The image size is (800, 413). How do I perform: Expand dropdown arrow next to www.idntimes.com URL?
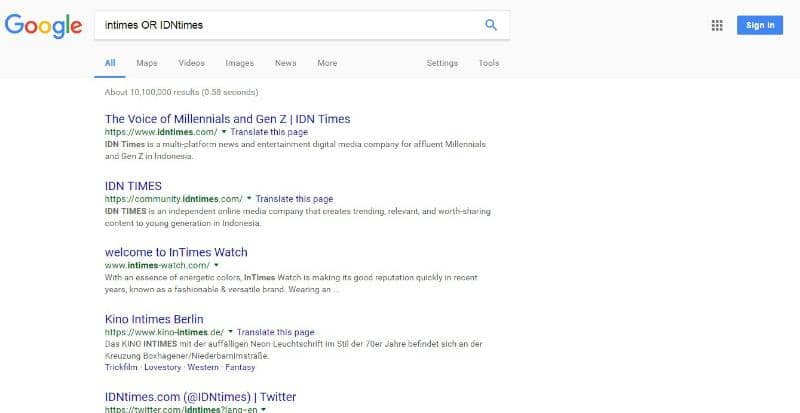[224, 132]
